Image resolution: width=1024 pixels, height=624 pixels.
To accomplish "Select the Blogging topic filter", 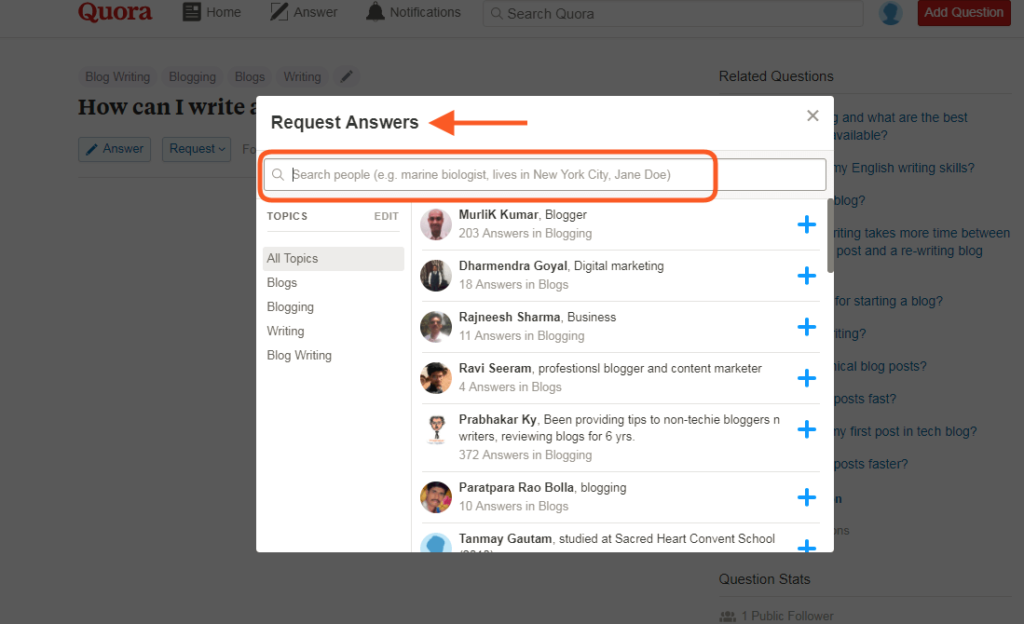I will 290,307.
